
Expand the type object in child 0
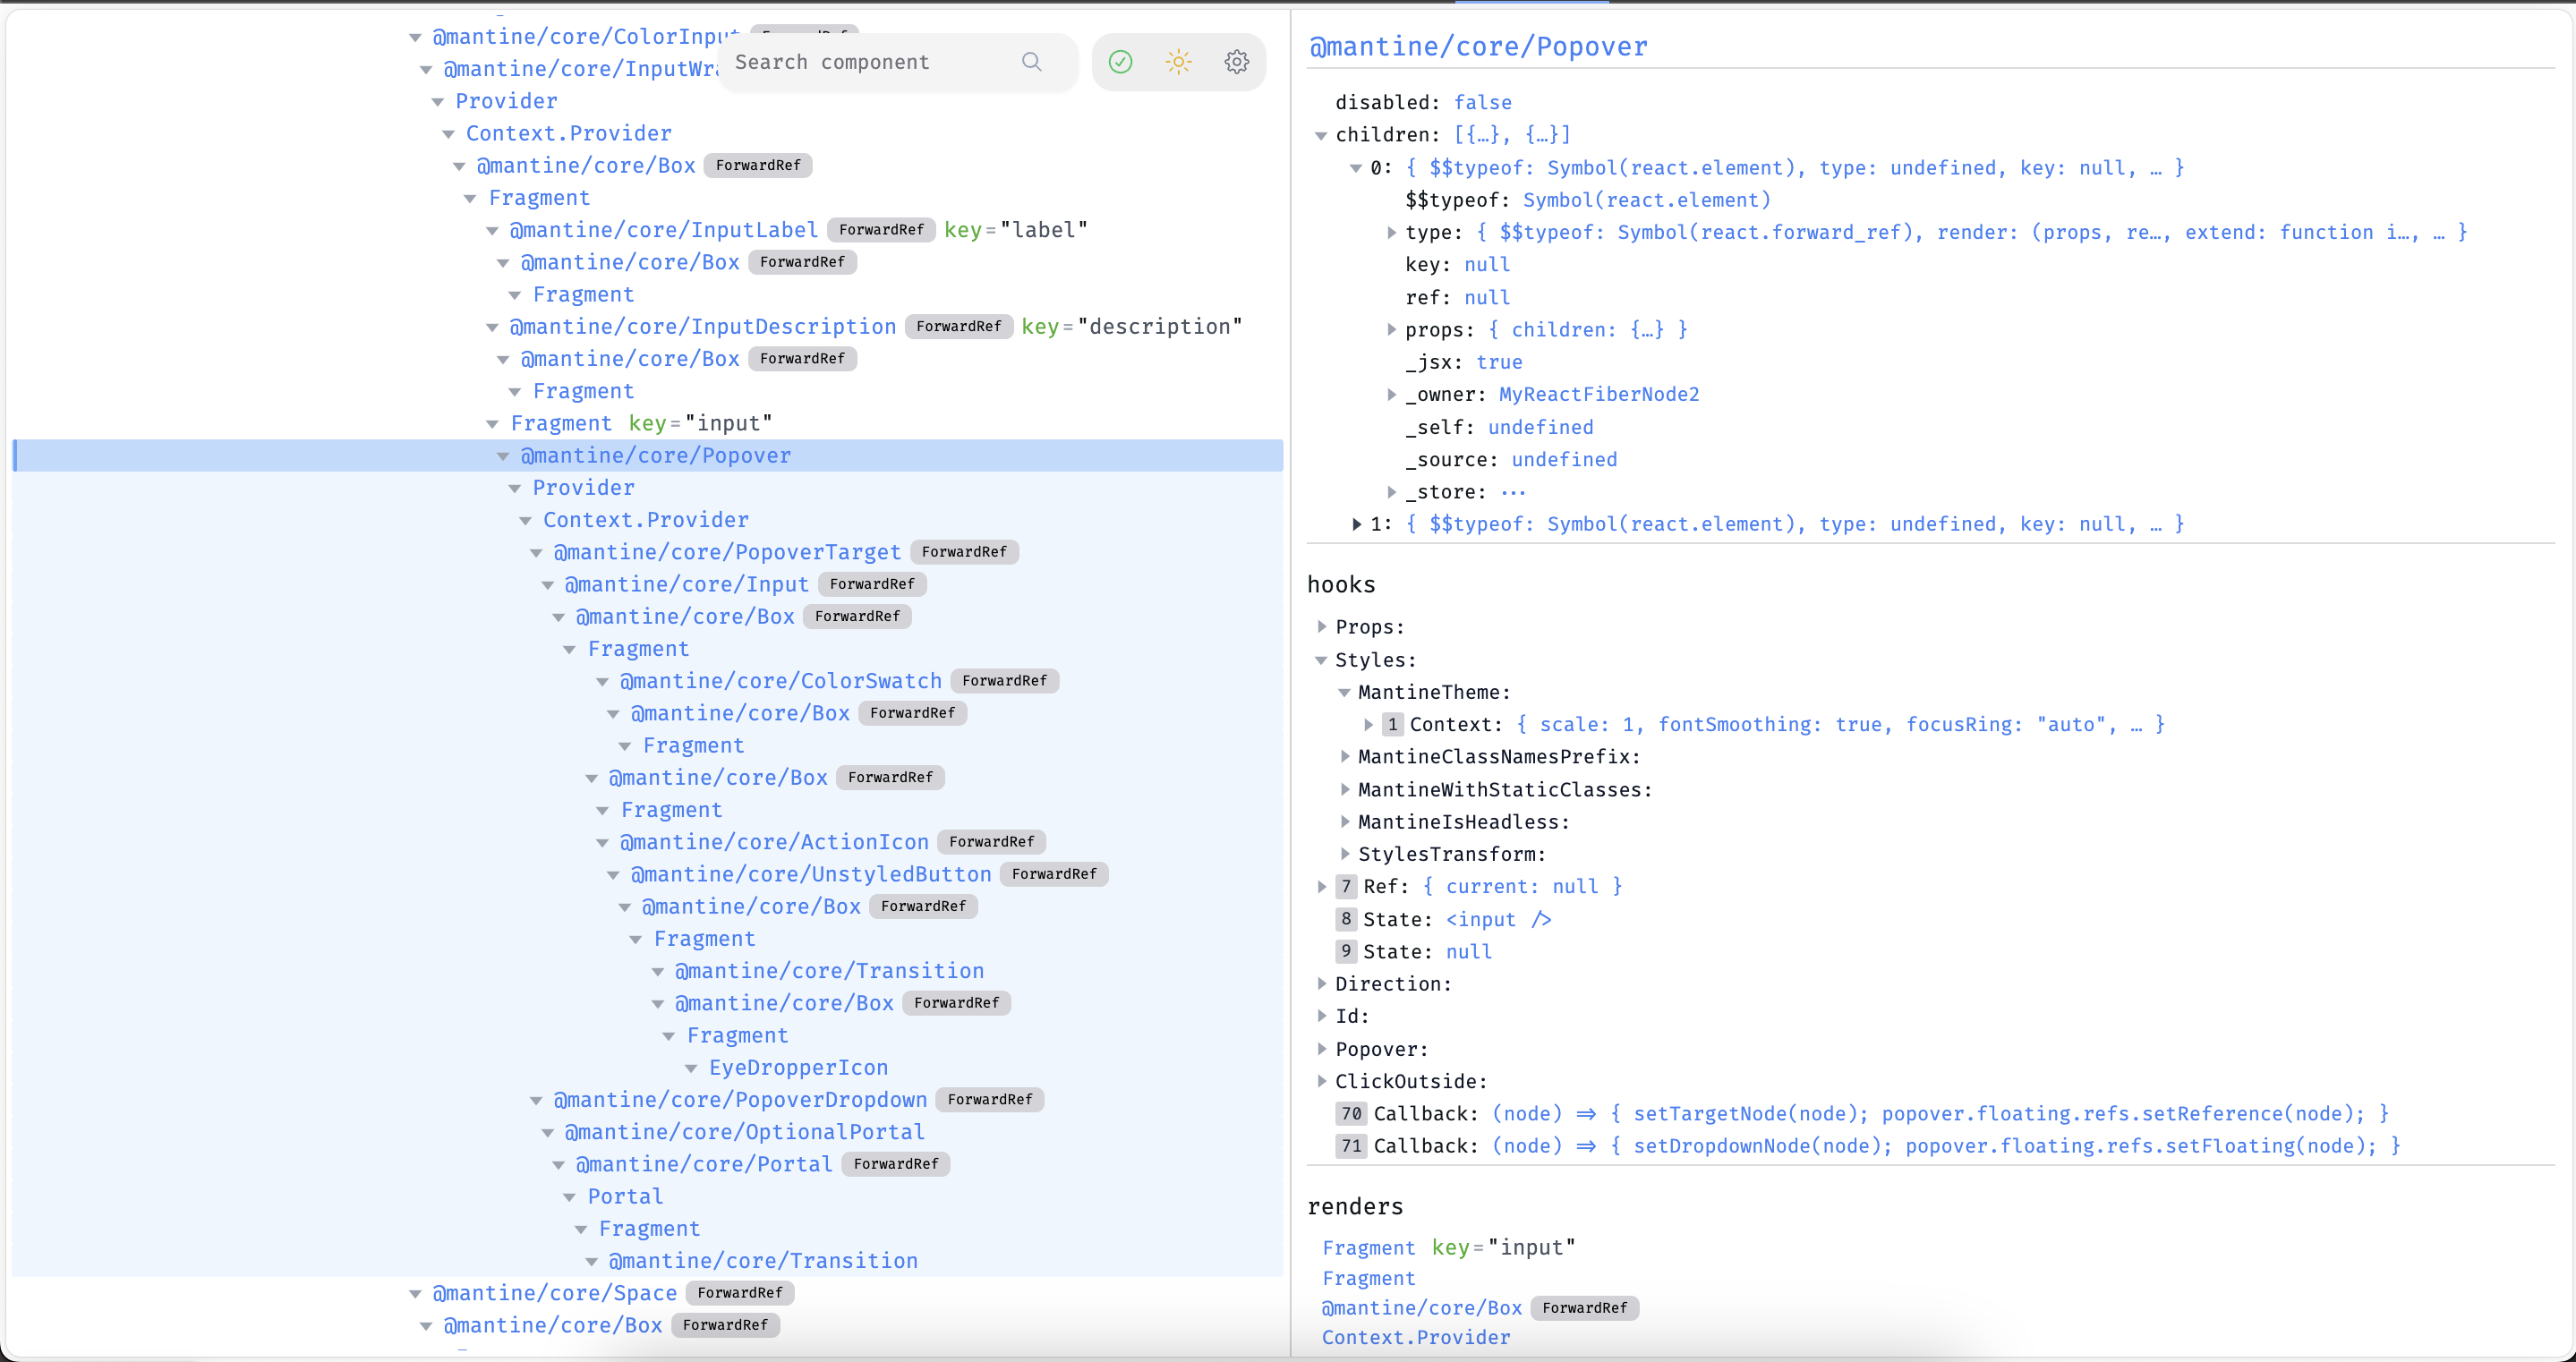pos(1391,232)
